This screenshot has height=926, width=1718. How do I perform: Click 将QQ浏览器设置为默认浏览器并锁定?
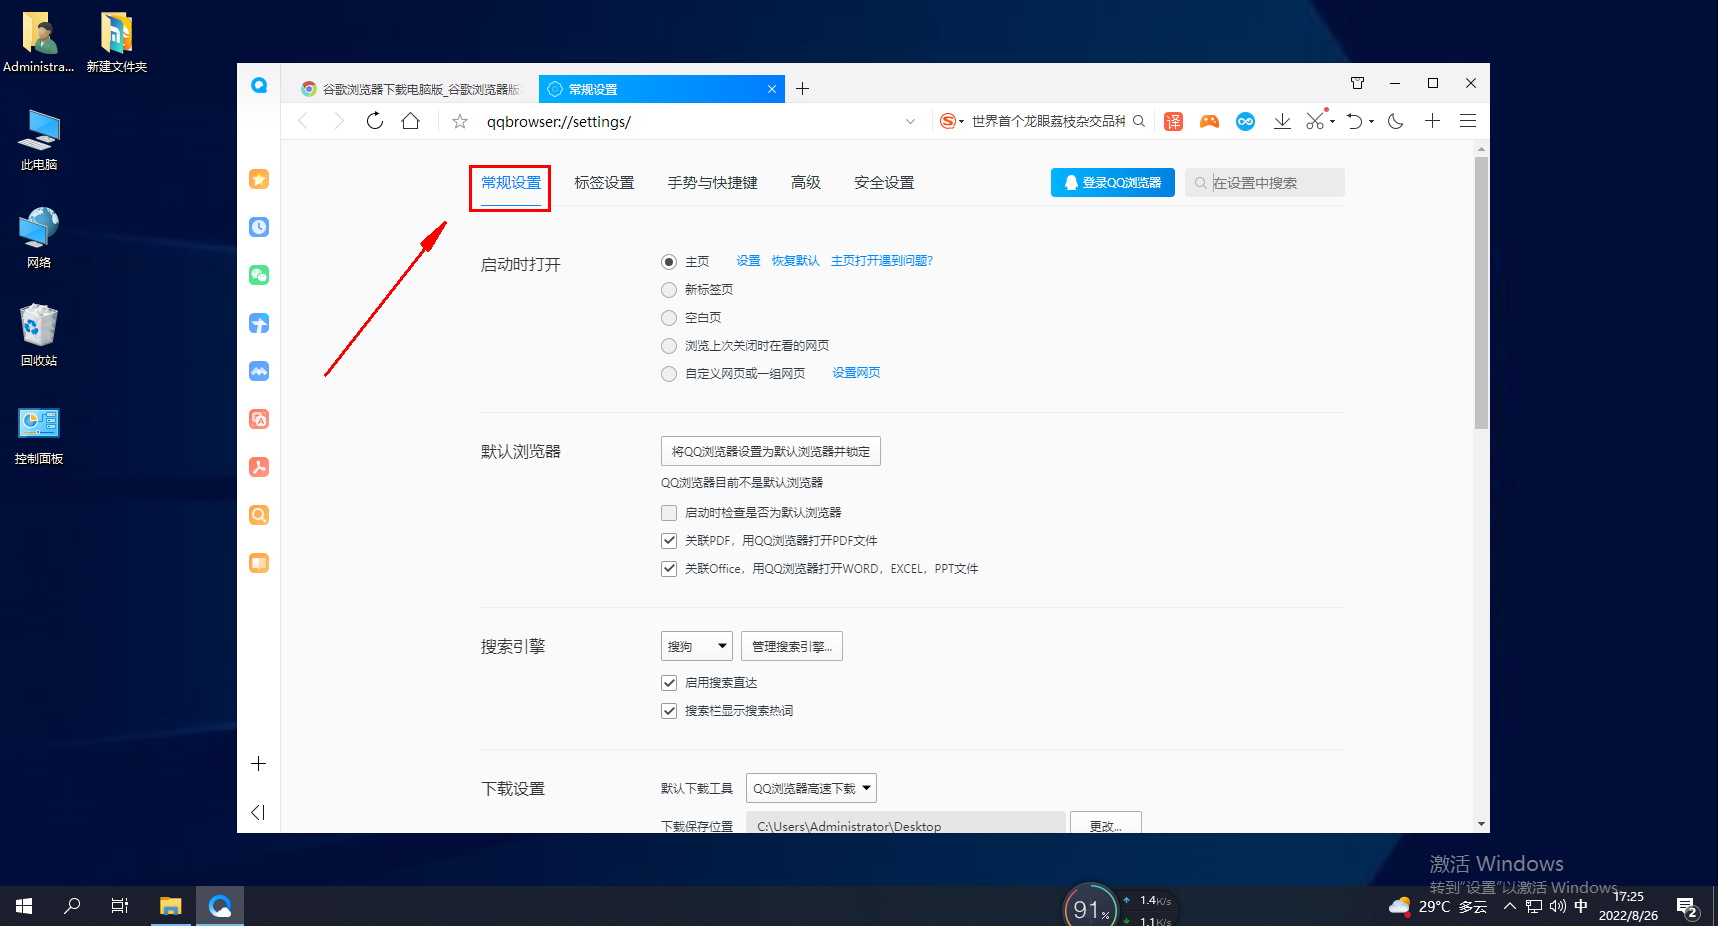[x=770, y=451]
